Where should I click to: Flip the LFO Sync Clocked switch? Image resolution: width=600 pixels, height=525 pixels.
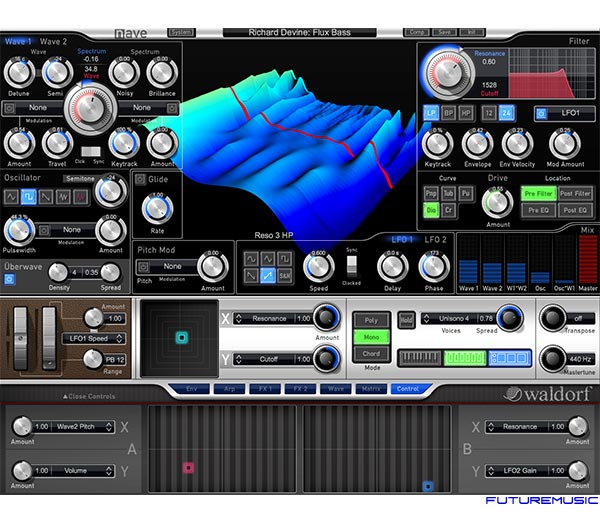[x=351, y=266]
